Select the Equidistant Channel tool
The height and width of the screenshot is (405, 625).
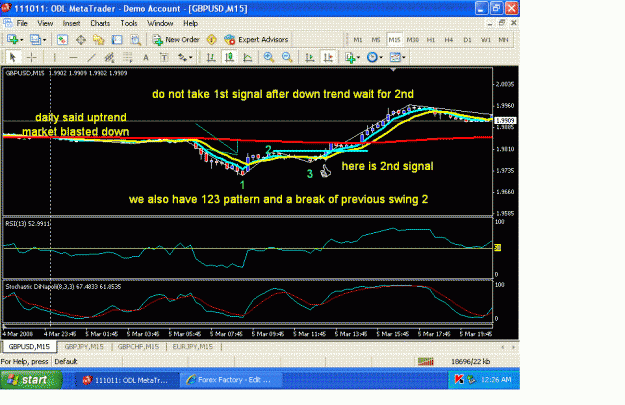click(x=109, y=57)
